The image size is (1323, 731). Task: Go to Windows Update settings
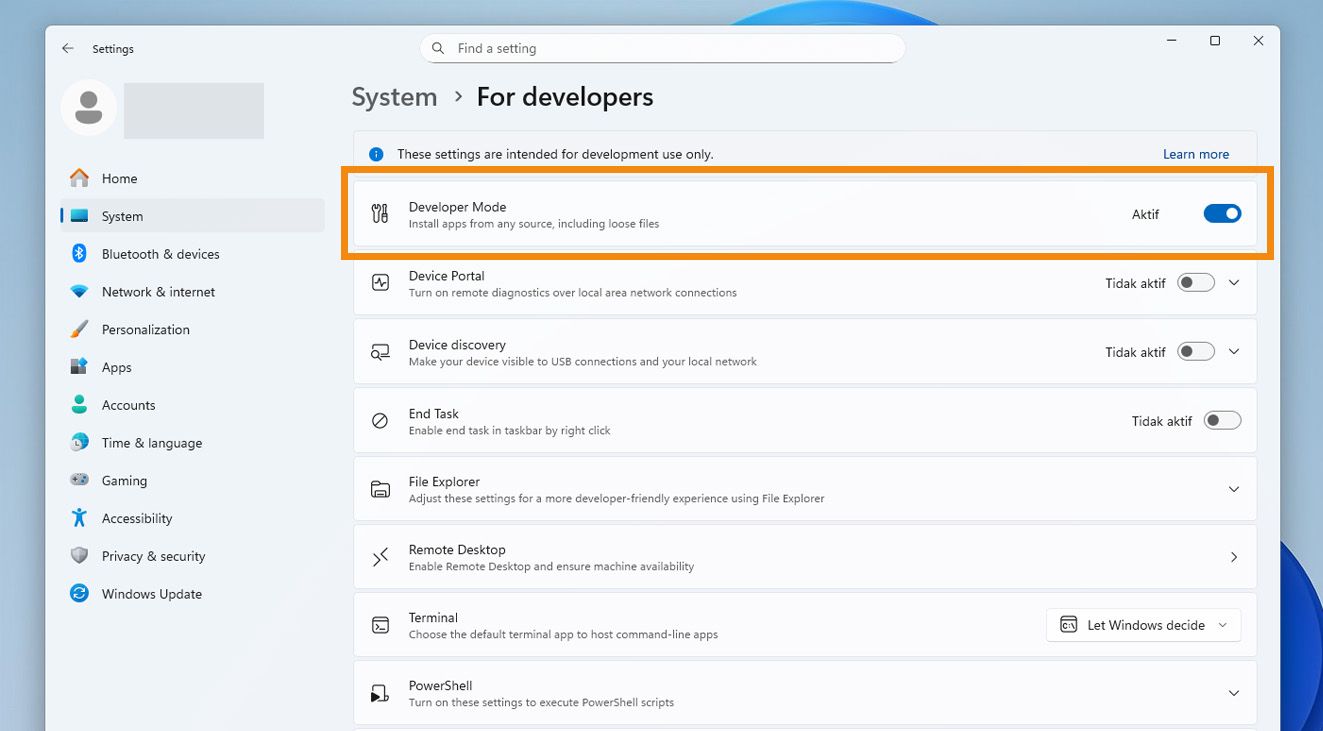tap(151, 594)
